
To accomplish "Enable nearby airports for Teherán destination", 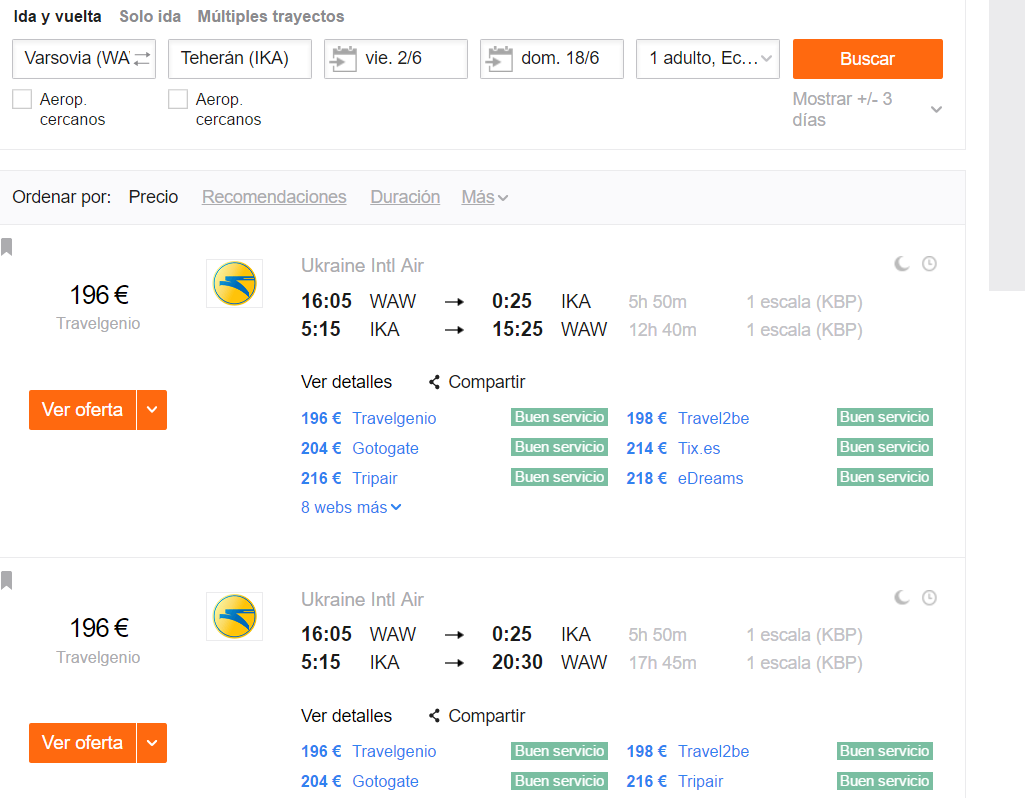I will coord(178,99).
